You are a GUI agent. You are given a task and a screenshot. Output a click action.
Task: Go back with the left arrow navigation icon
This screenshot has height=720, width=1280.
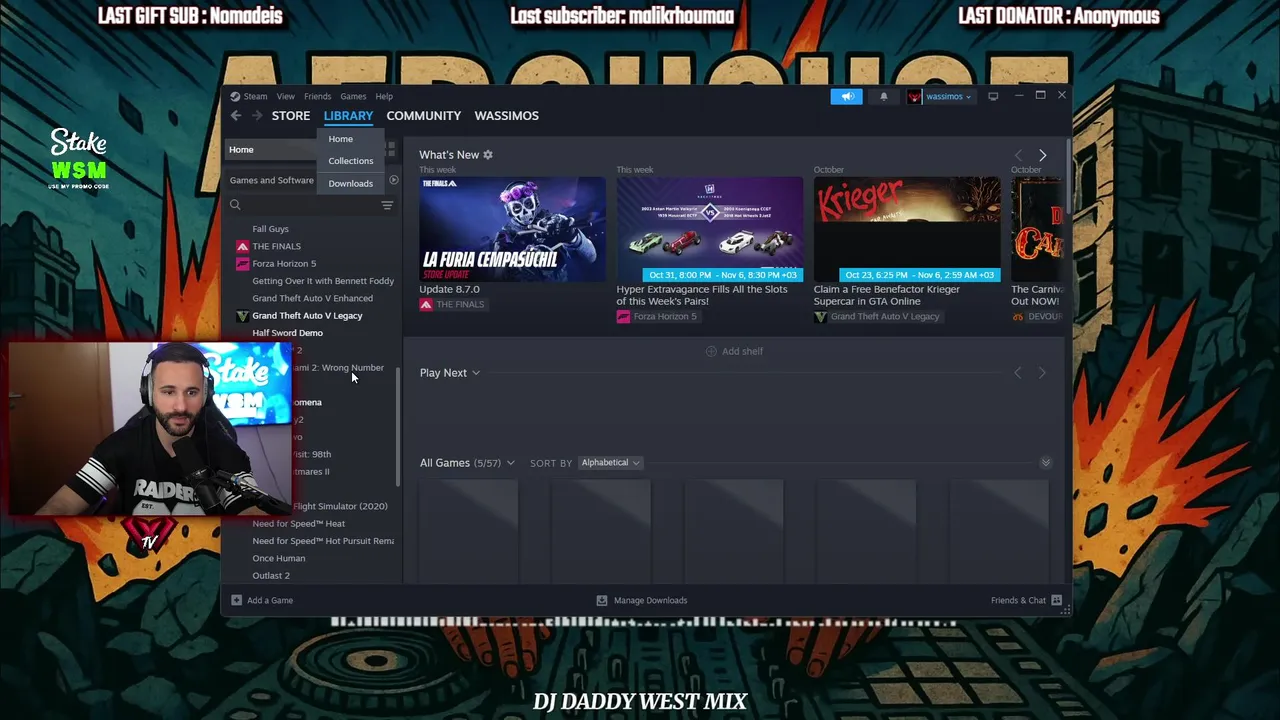pyautogui.click(x=236, y=116)
